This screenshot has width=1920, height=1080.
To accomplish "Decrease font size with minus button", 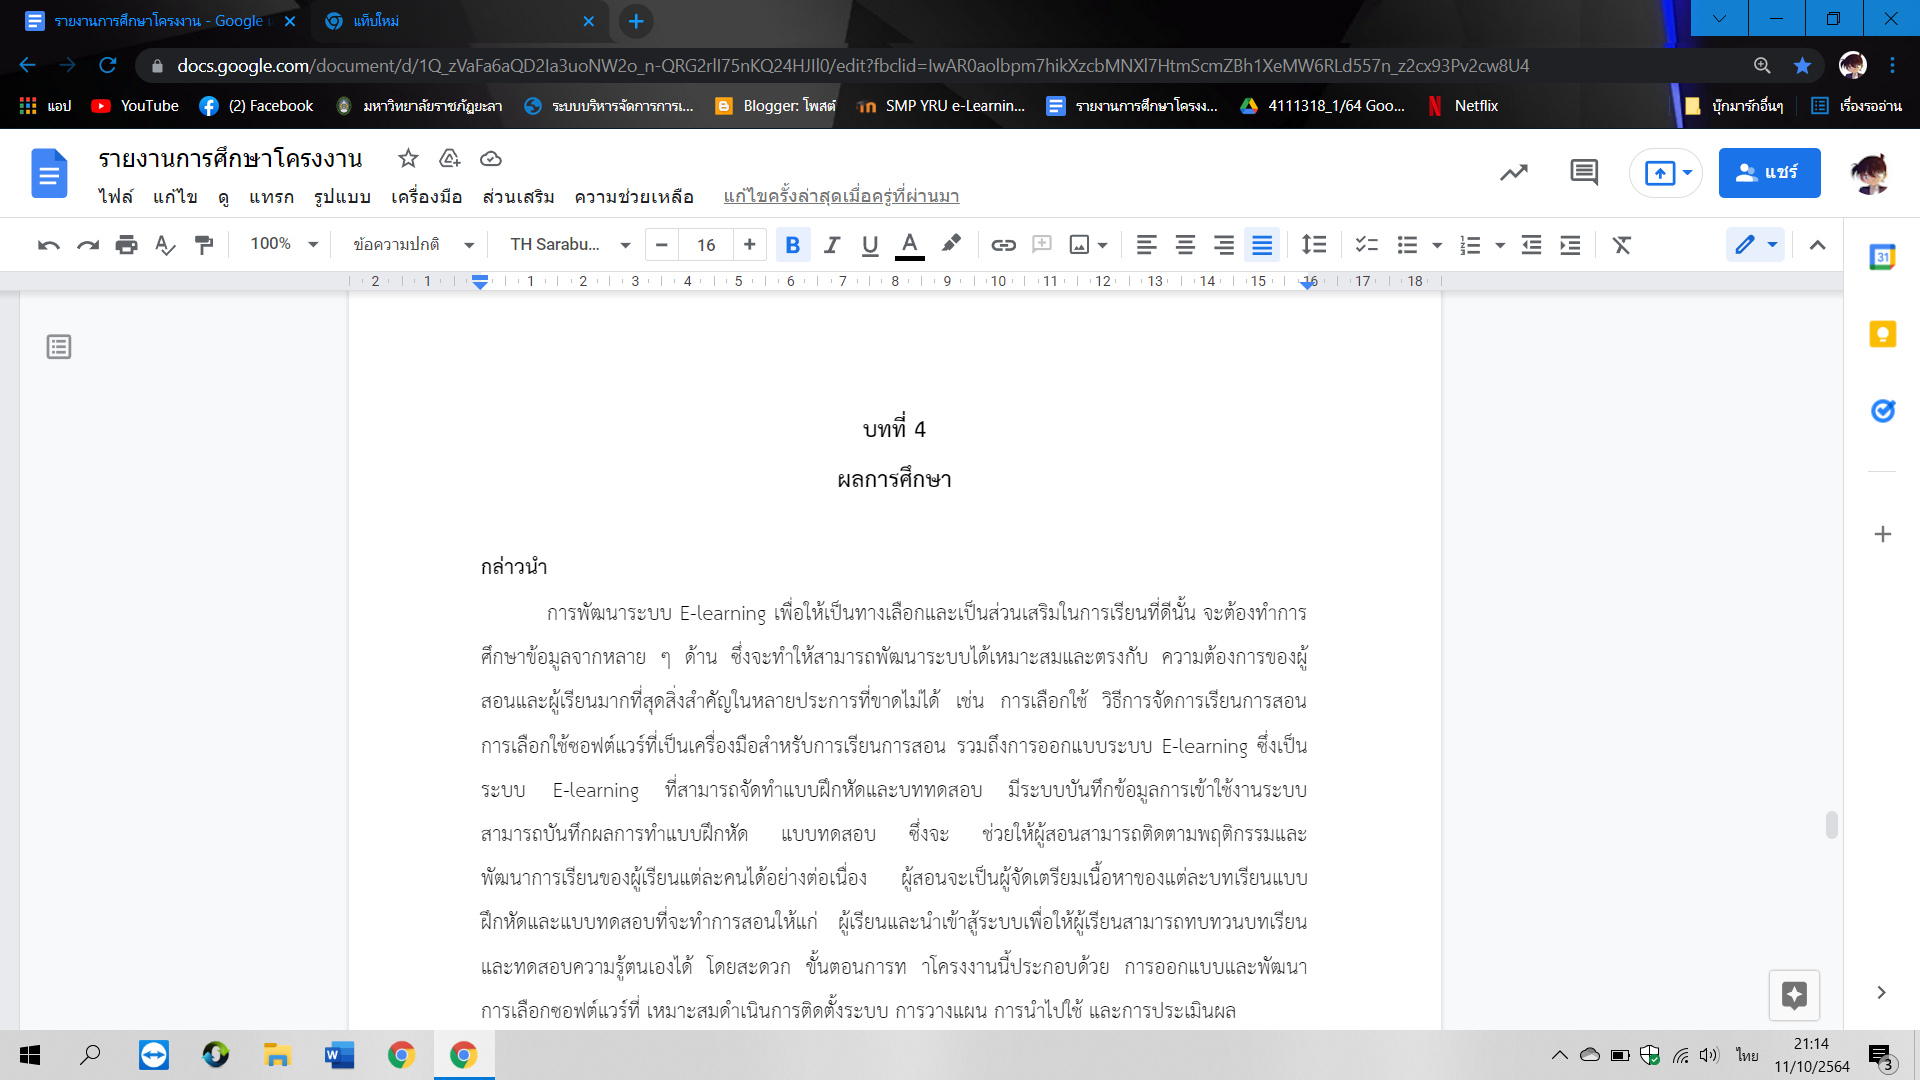I will tap(661, 245).
